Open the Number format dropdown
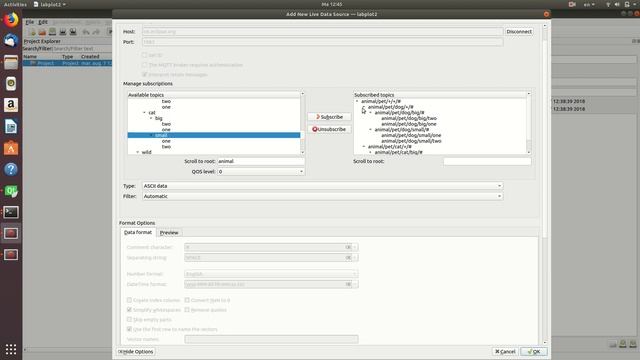 tap(271, 274)
